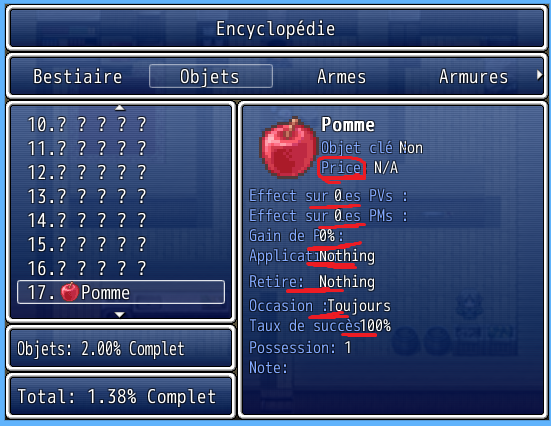
Task: Click the Objets 2.00% Complet progress box
Action: (x=121, y=348)
